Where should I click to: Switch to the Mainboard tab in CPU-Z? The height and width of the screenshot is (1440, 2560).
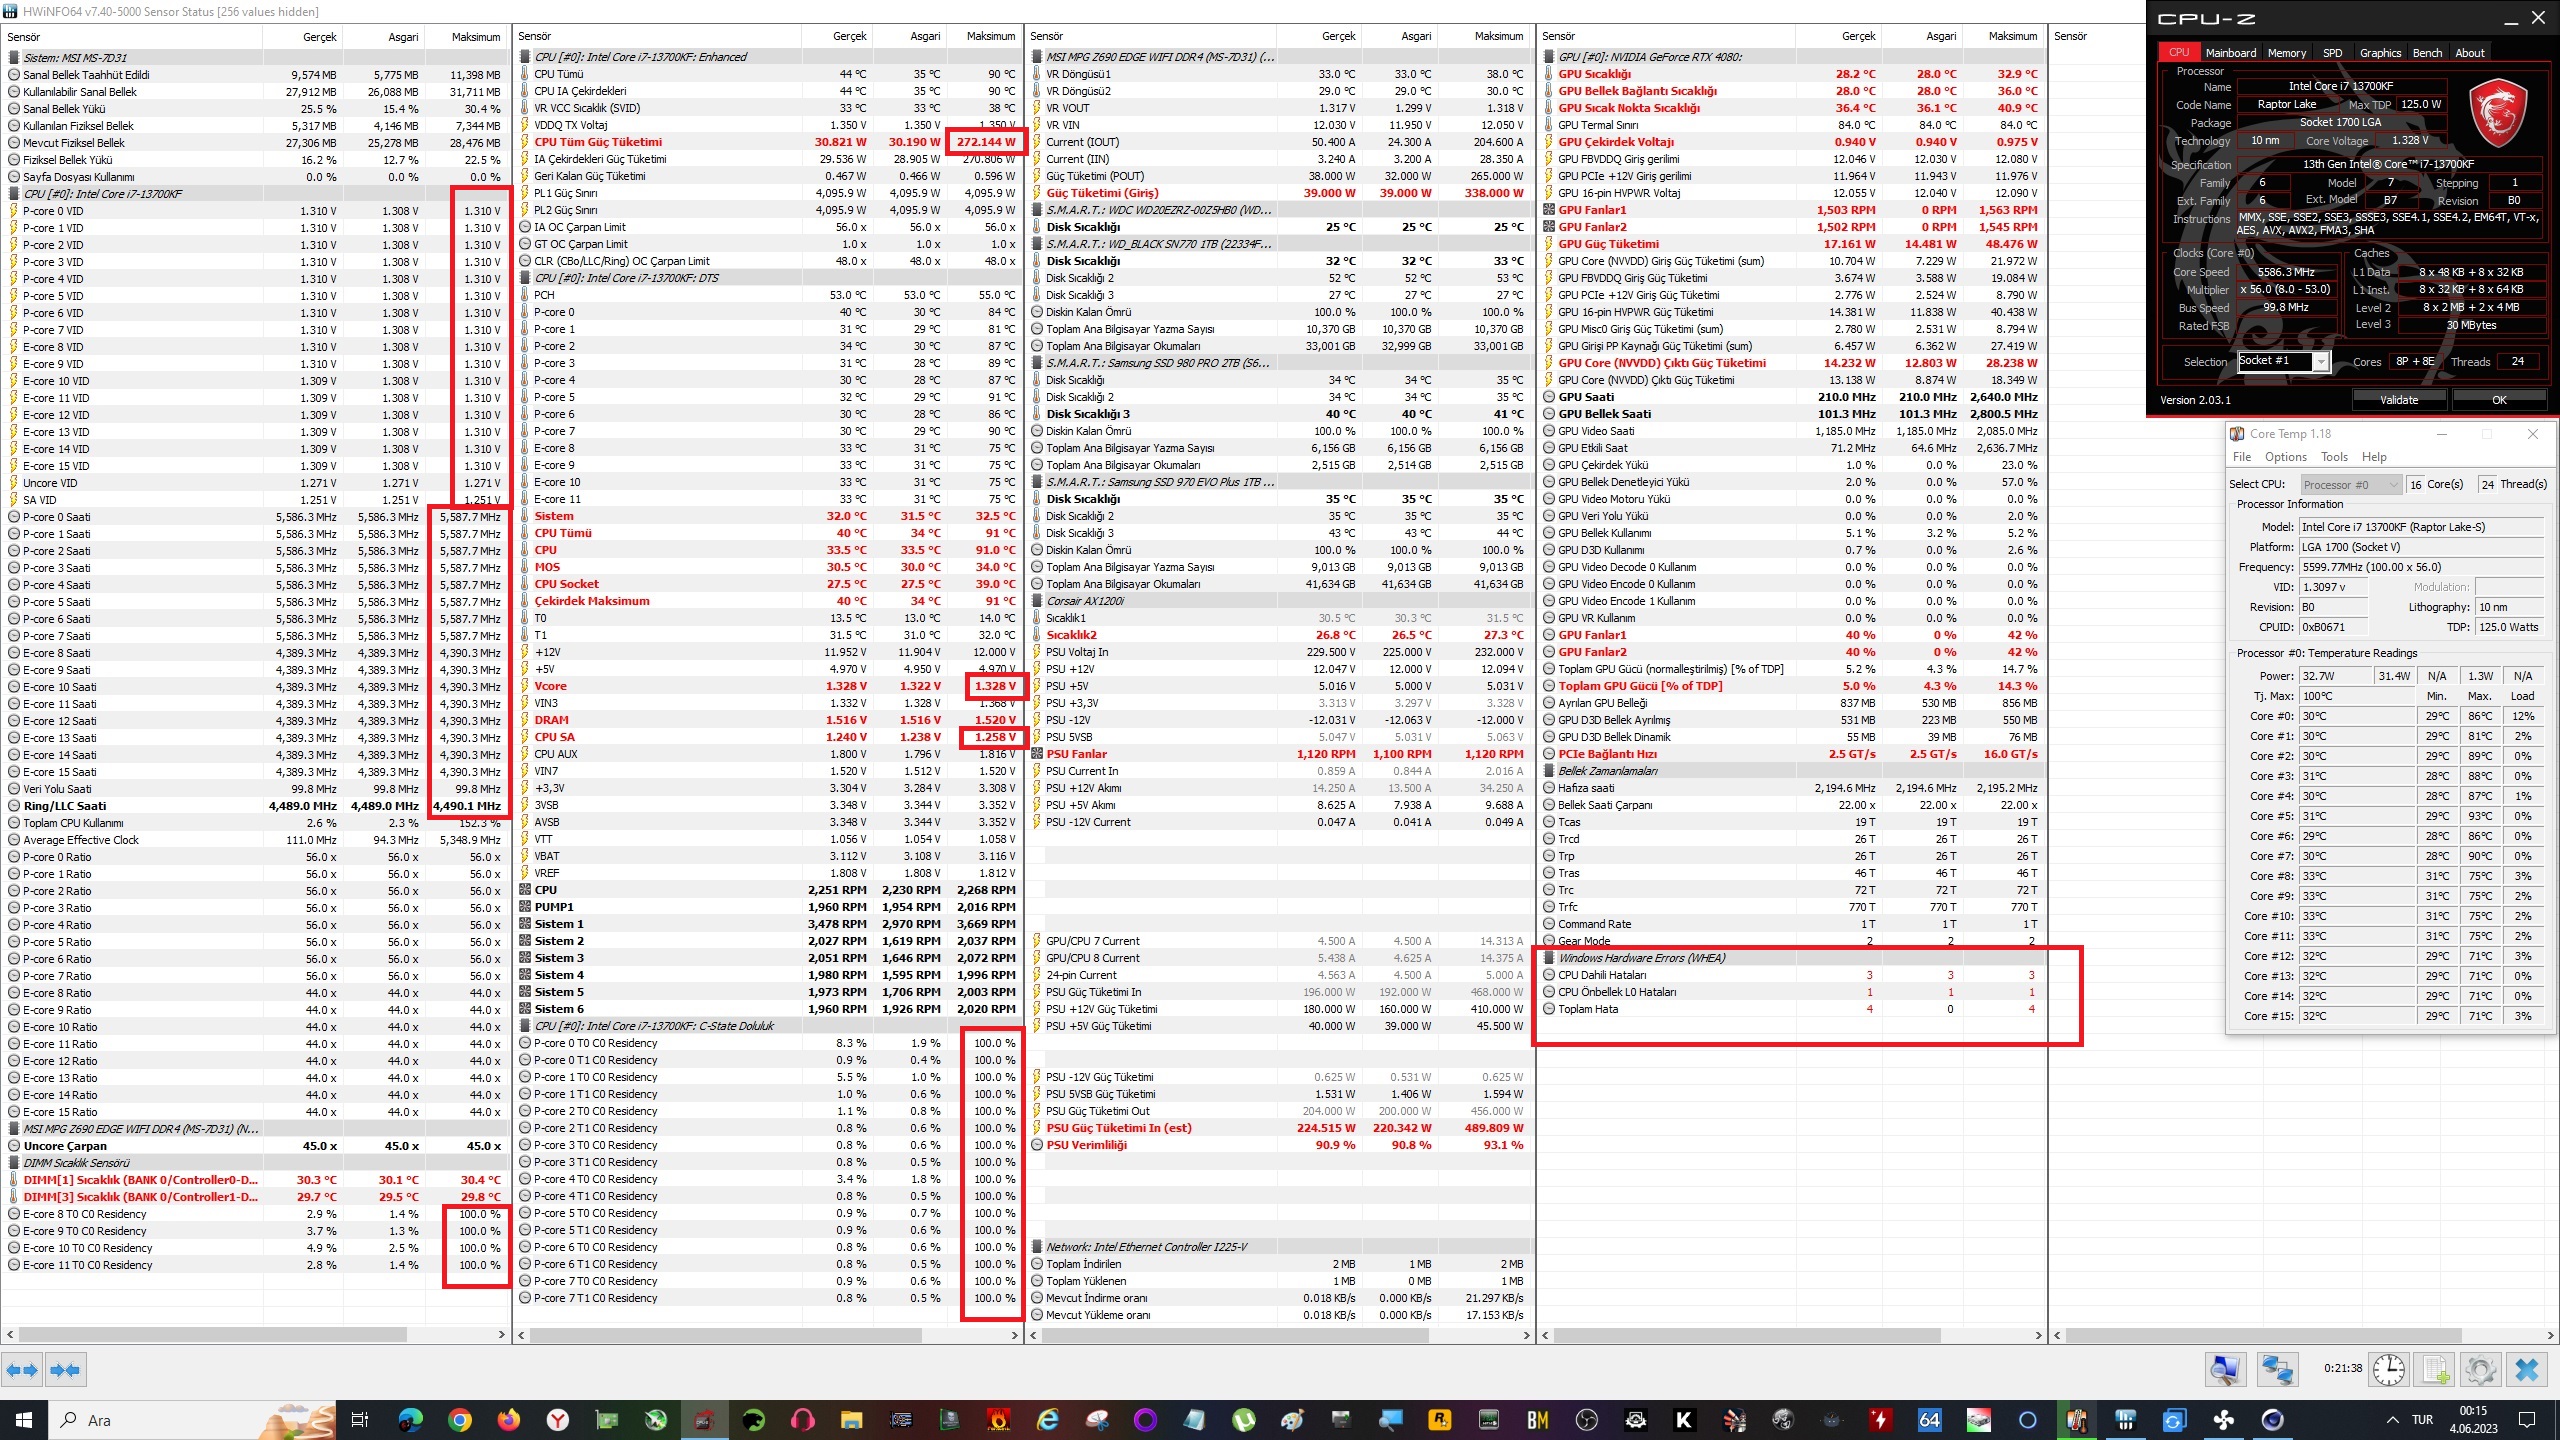(2230, 53)
